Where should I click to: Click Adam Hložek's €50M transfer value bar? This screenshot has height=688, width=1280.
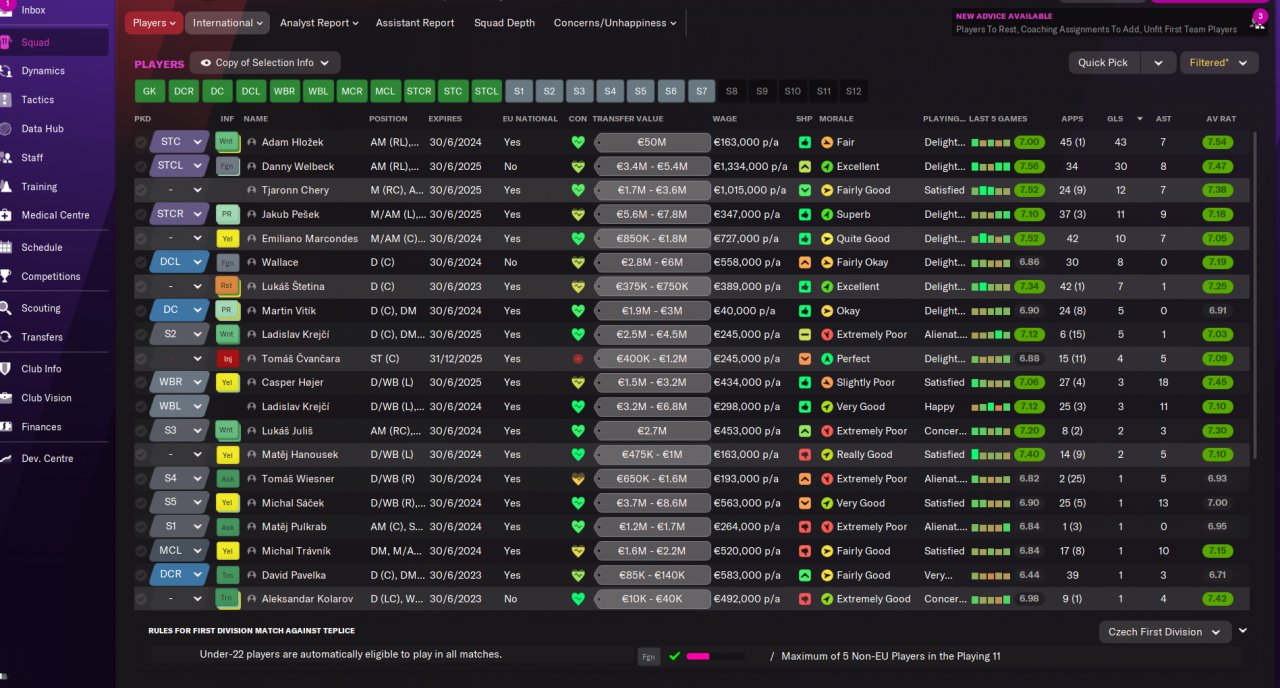(652, 142)
